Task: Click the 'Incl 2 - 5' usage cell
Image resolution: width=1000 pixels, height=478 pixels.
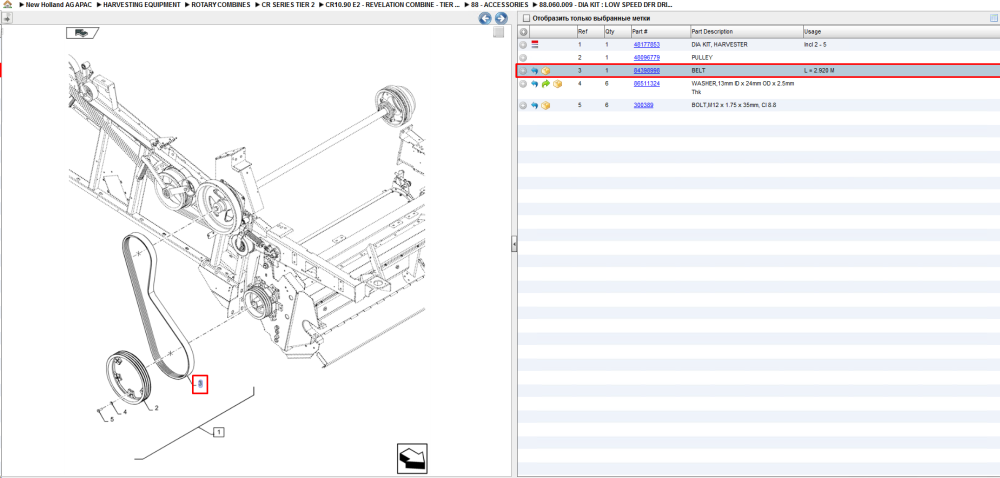Action: pyautogui.click(x=815, y=45)
